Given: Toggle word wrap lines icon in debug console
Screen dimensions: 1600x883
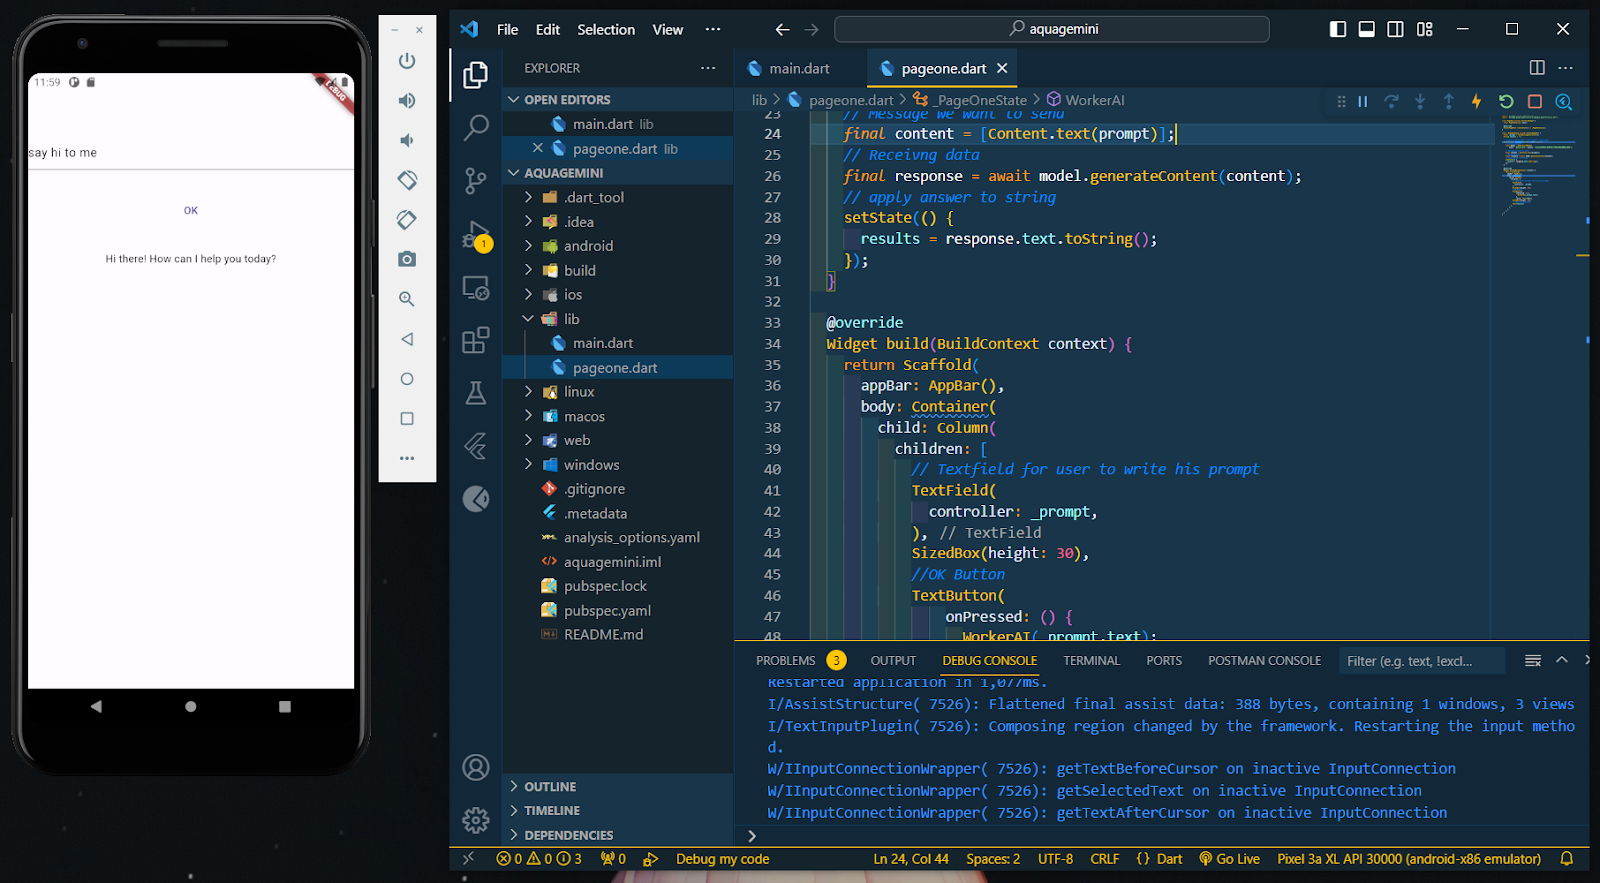Looking at the screenshot, I should click(x=1533, y=660).
